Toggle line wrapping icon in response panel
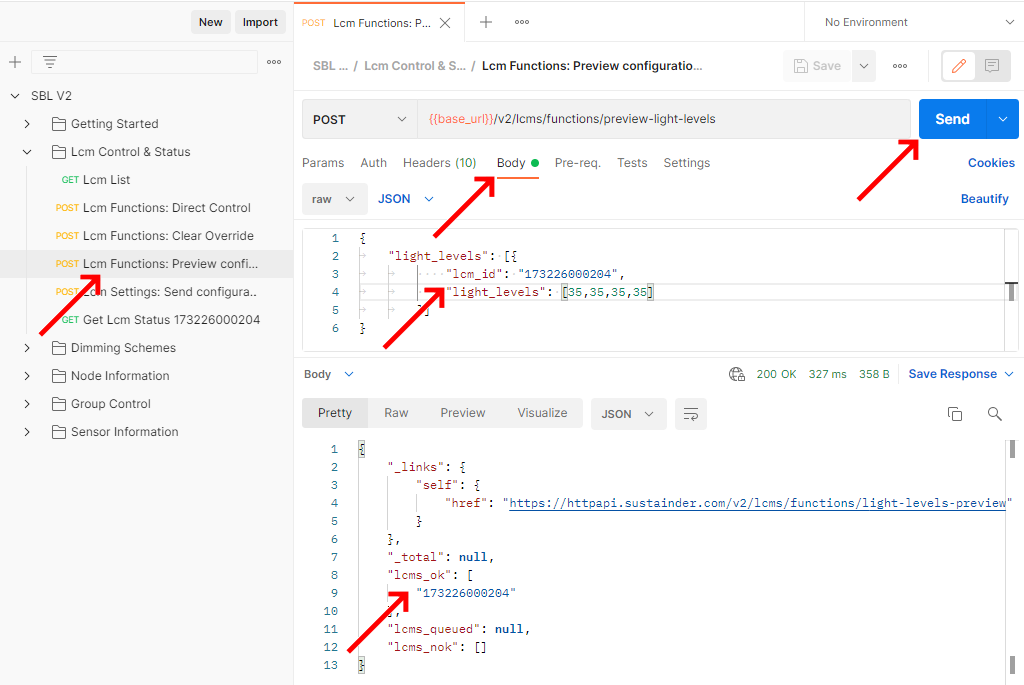Viewport: 1024px width, 685px height. click(x=690, y=412)
